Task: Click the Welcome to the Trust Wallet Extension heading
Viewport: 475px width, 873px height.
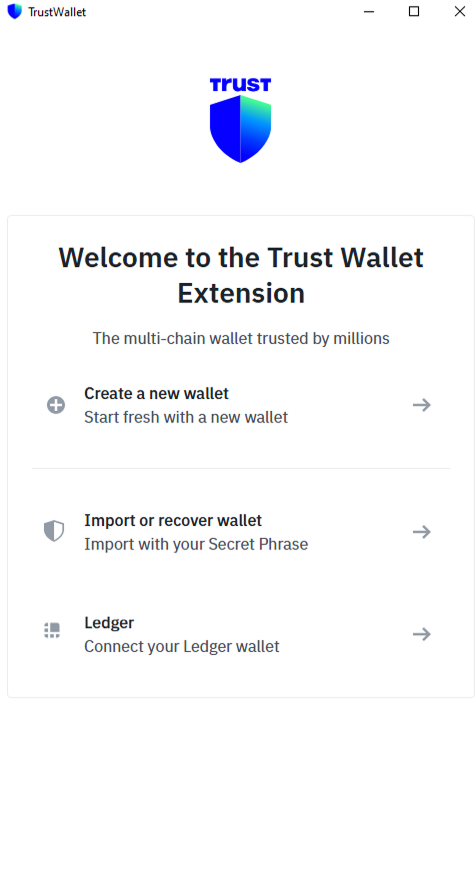Action: click(241, 275)
